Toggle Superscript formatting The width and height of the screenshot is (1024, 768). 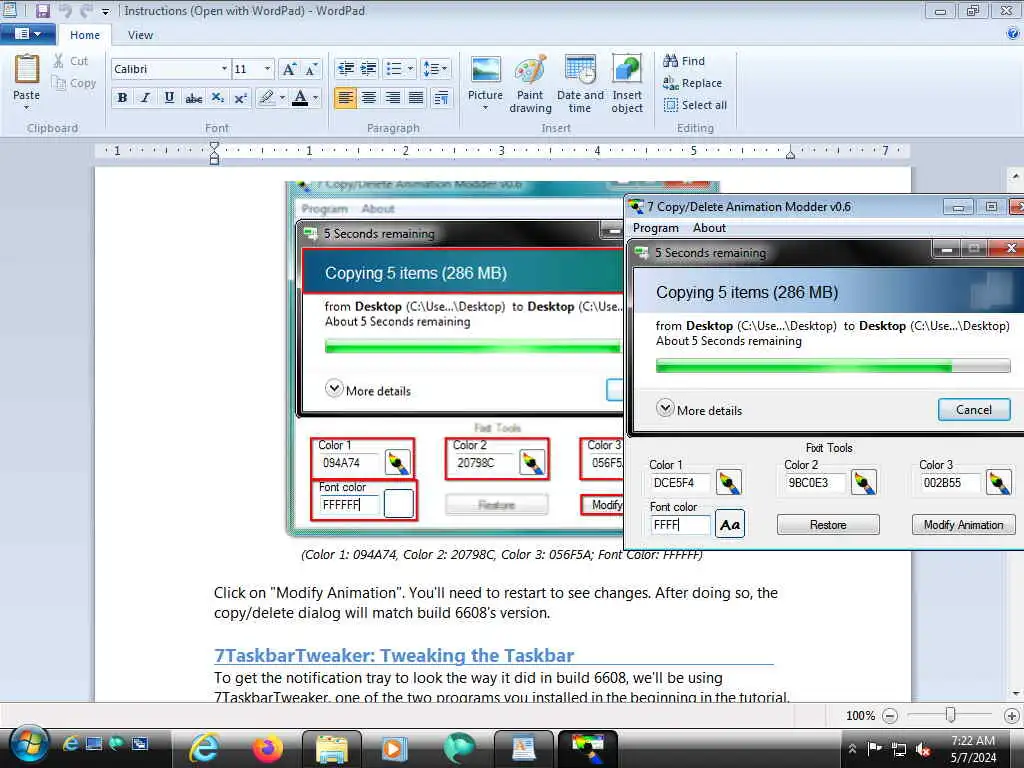(x=240, y=98)
